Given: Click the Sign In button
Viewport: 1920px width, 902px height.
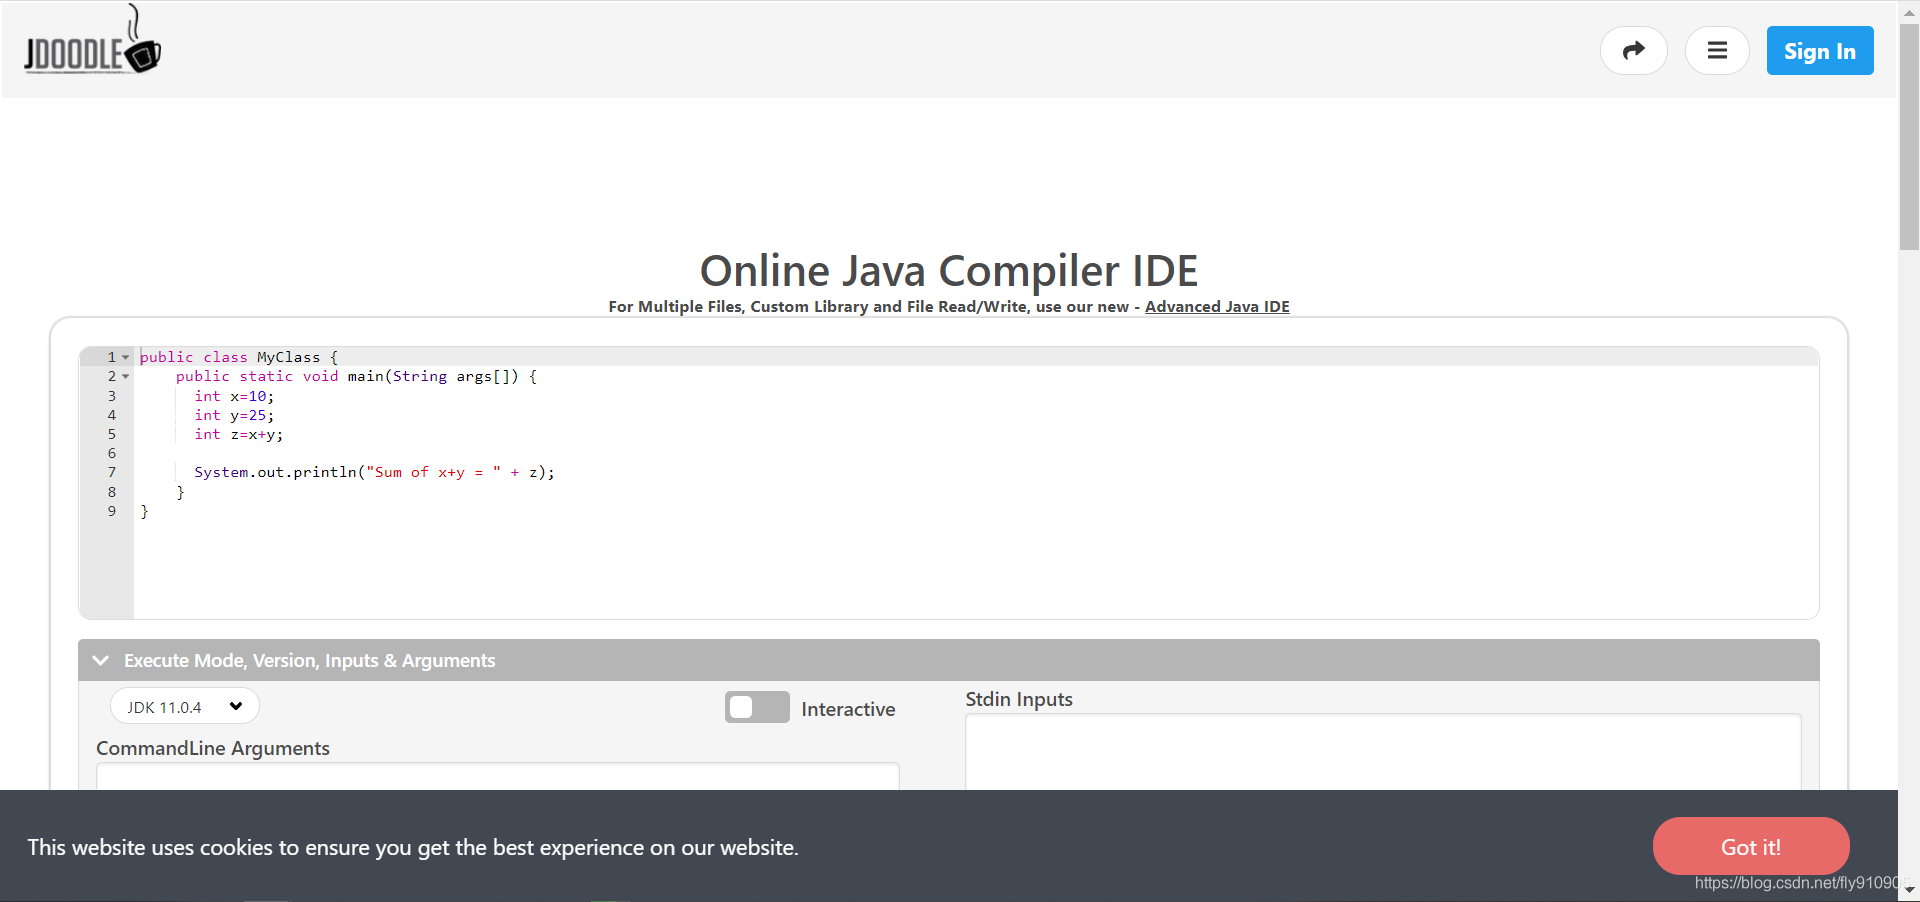Looking at the screenshot, I should click(1820, 51).
